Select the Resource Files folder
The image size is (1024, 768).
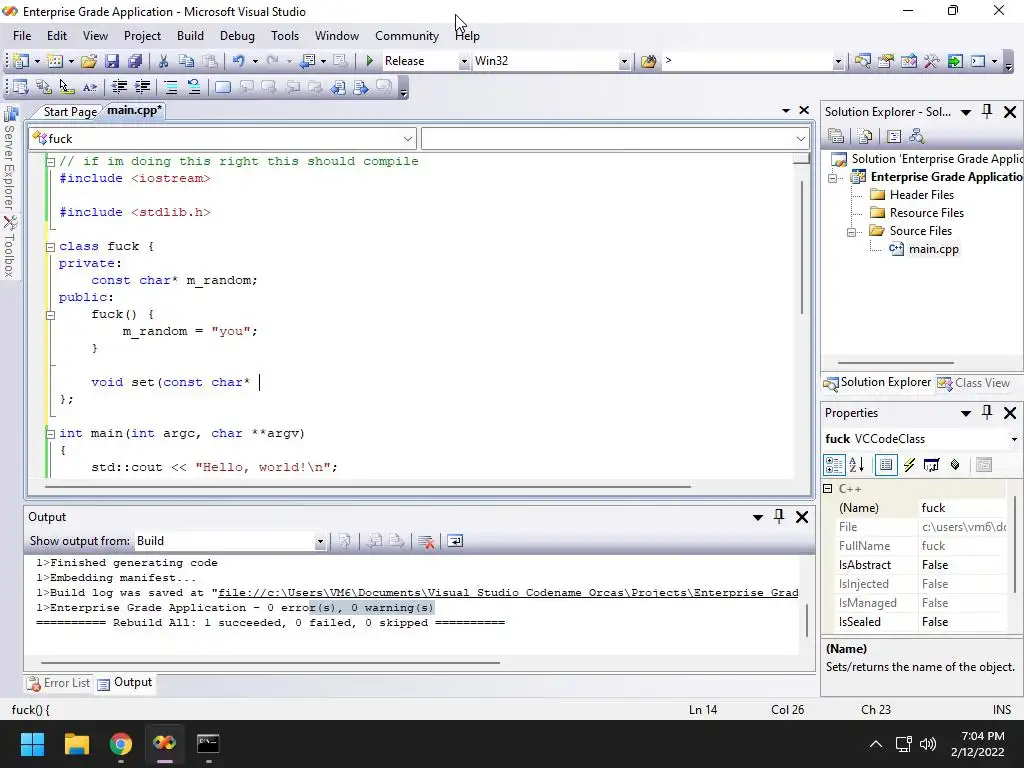[926, 213]
